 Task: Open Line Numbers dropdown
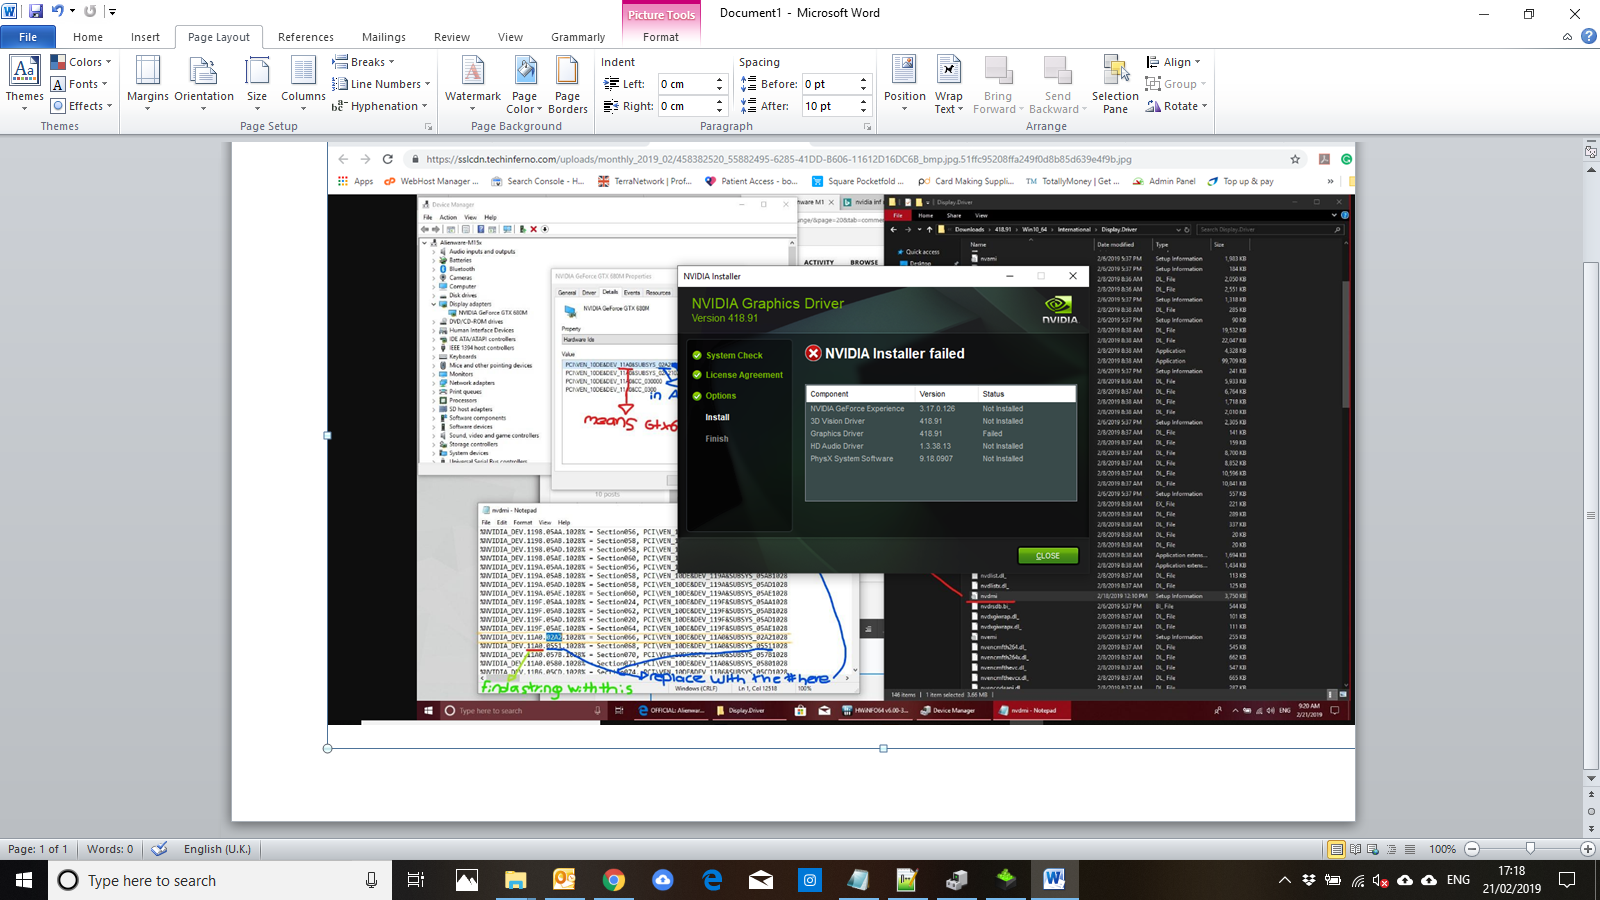pyautogui.click(x=381, y=84)
